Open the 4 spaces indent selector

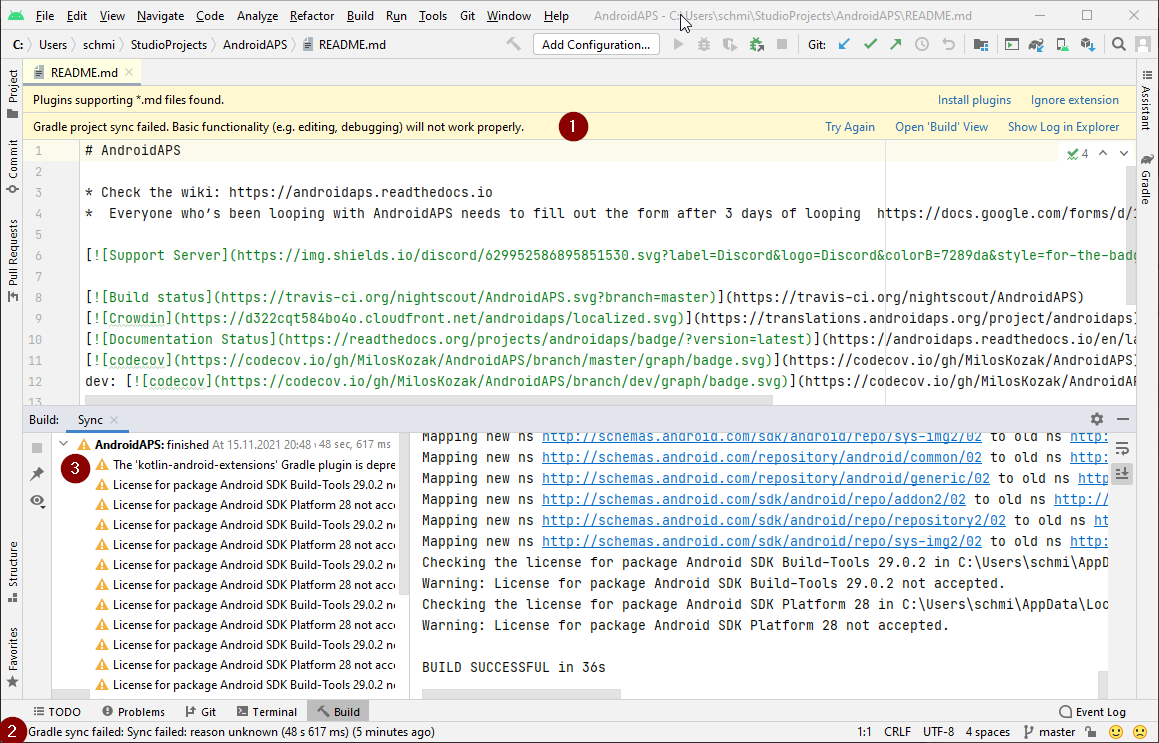click(x=988, y=732)
